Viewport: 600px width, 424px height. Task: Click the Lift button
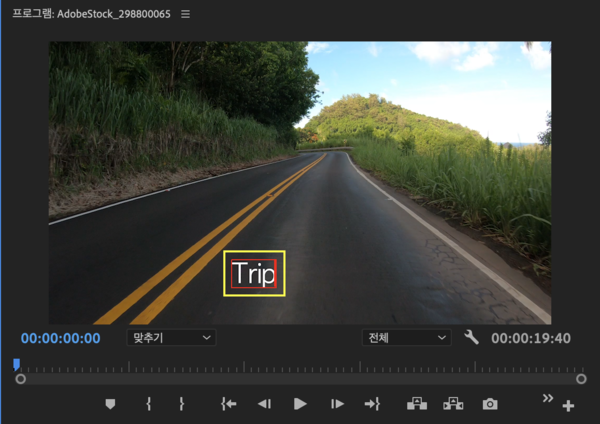coord(417,404)
